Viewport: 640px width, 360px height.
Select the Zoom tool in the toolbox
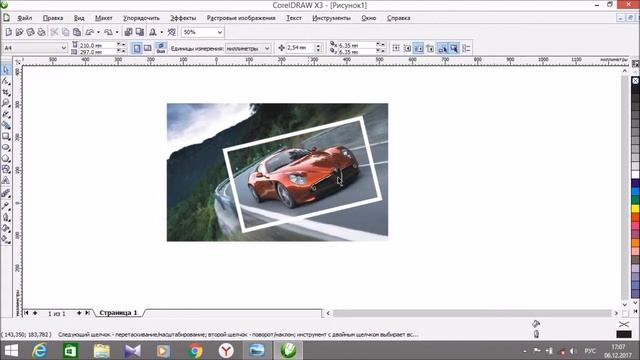point(6,103)
